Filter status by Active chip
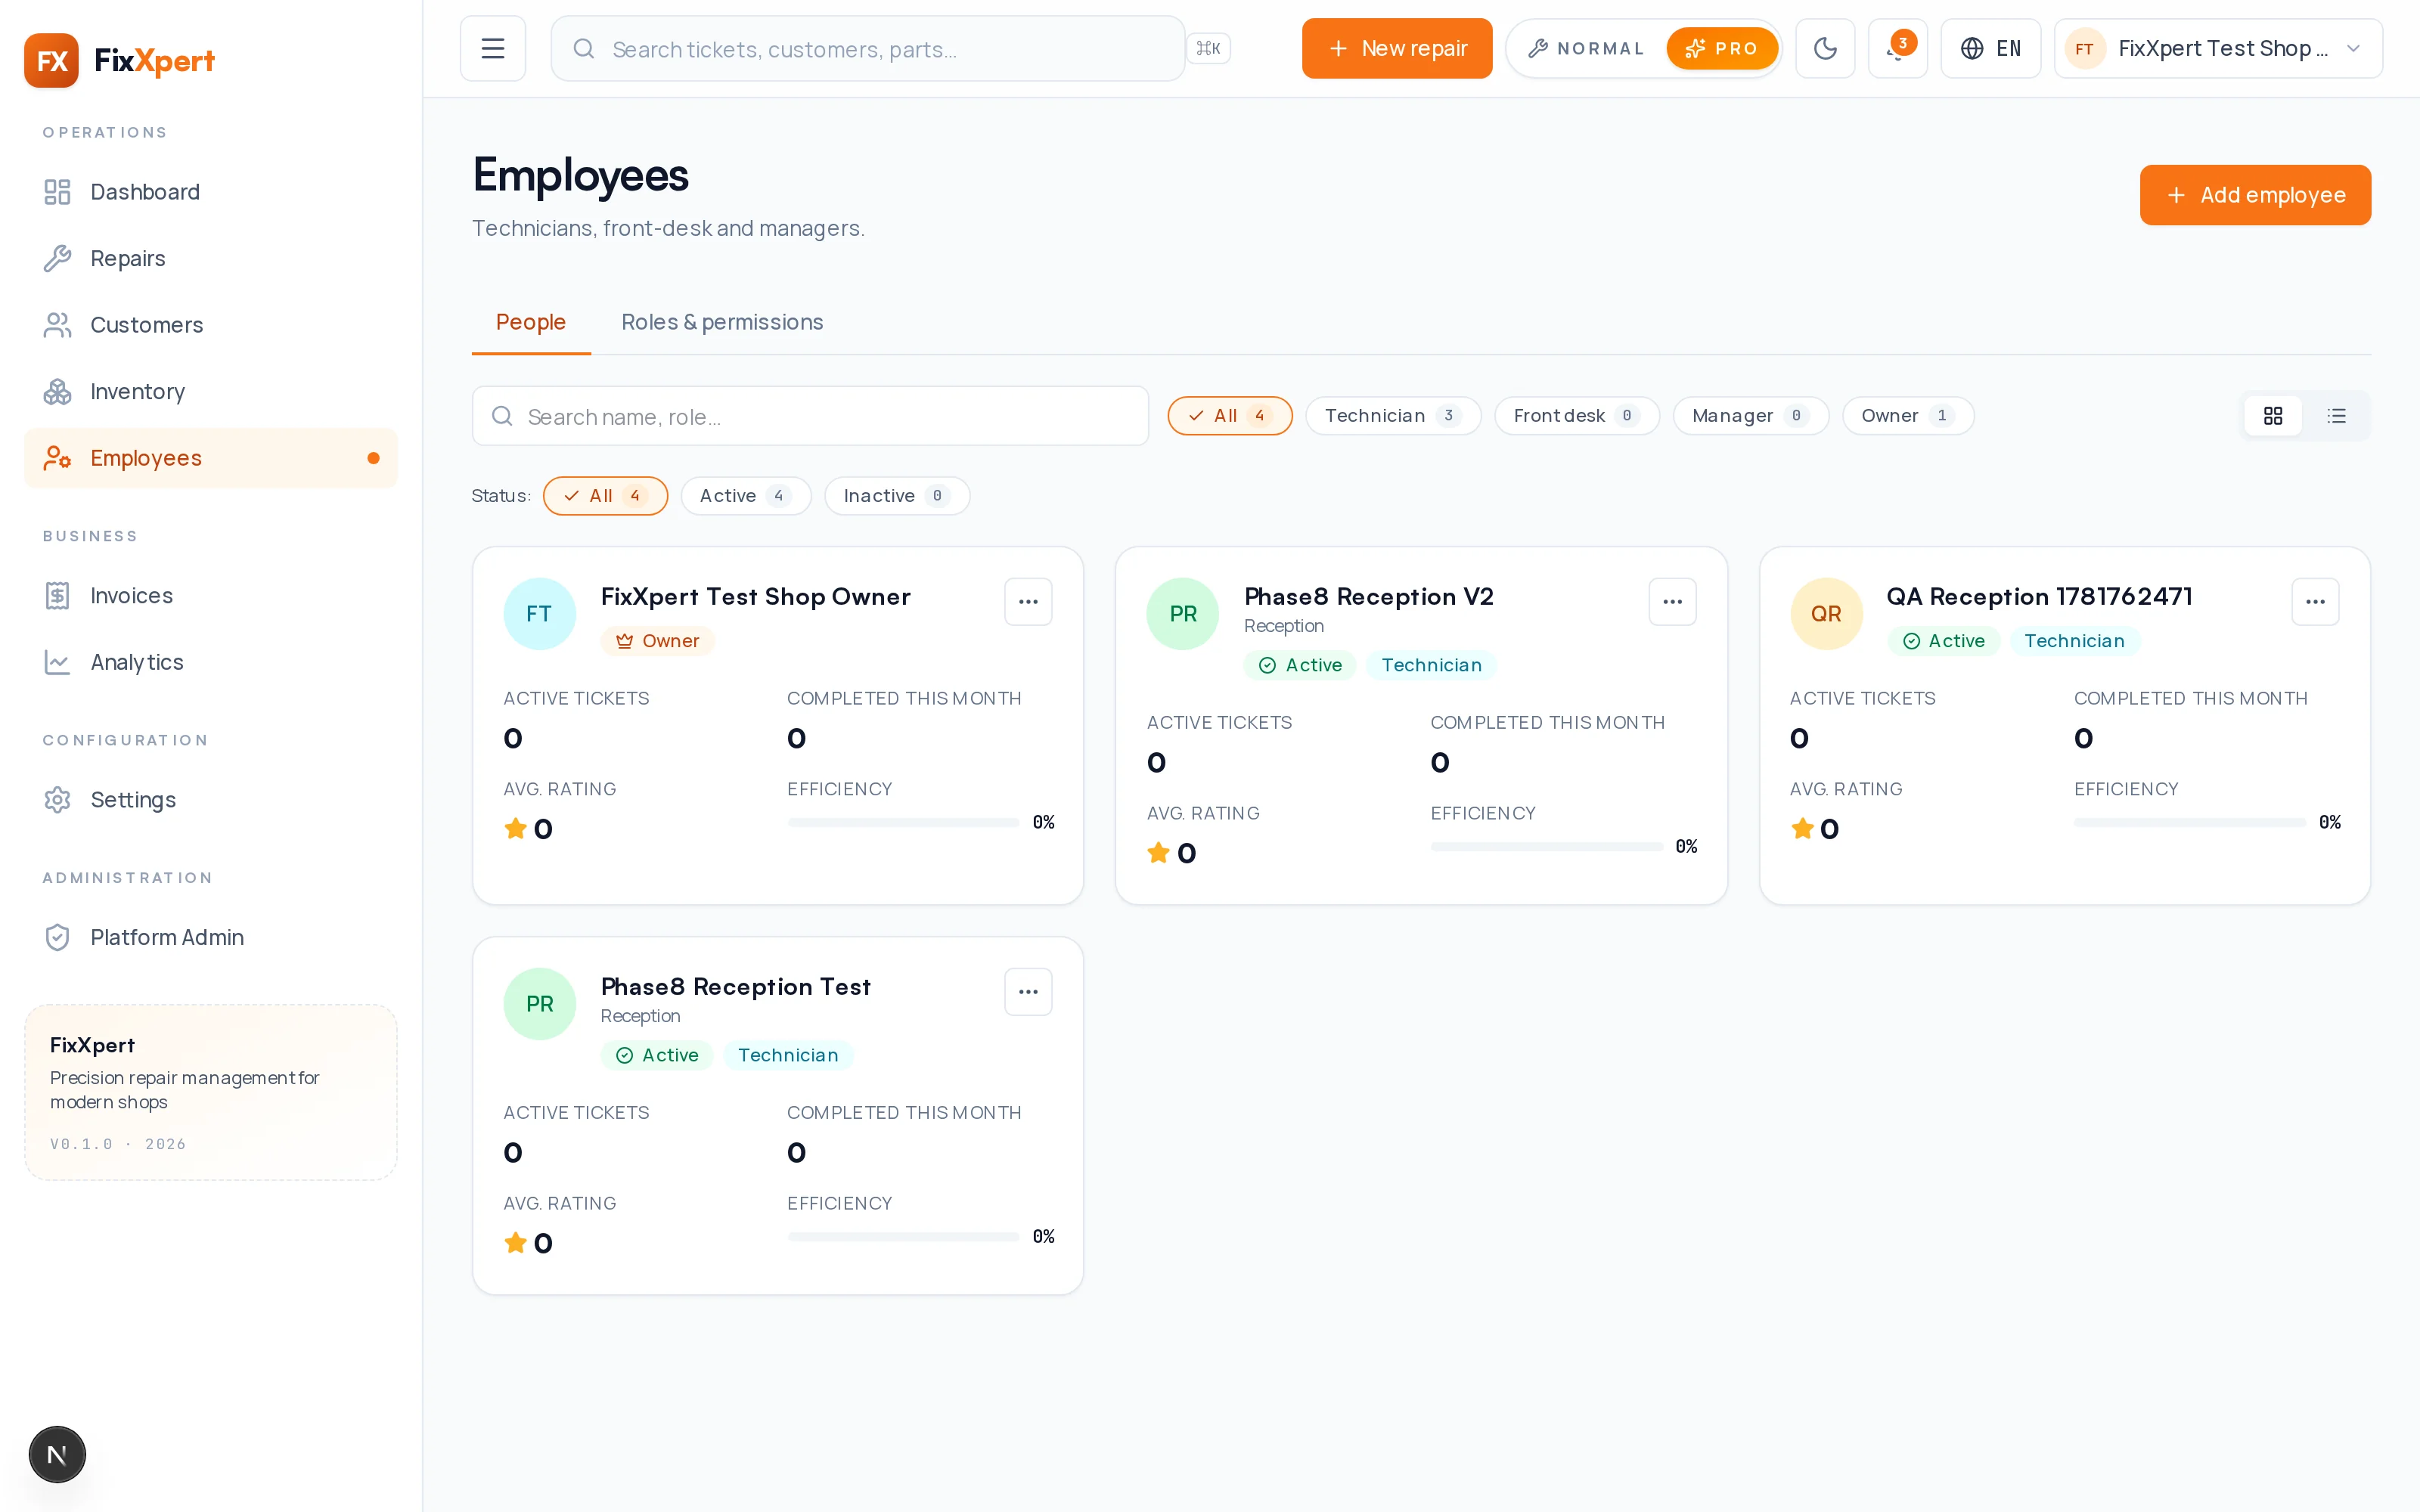2420x1512 pixels. (x=745, y=496)
